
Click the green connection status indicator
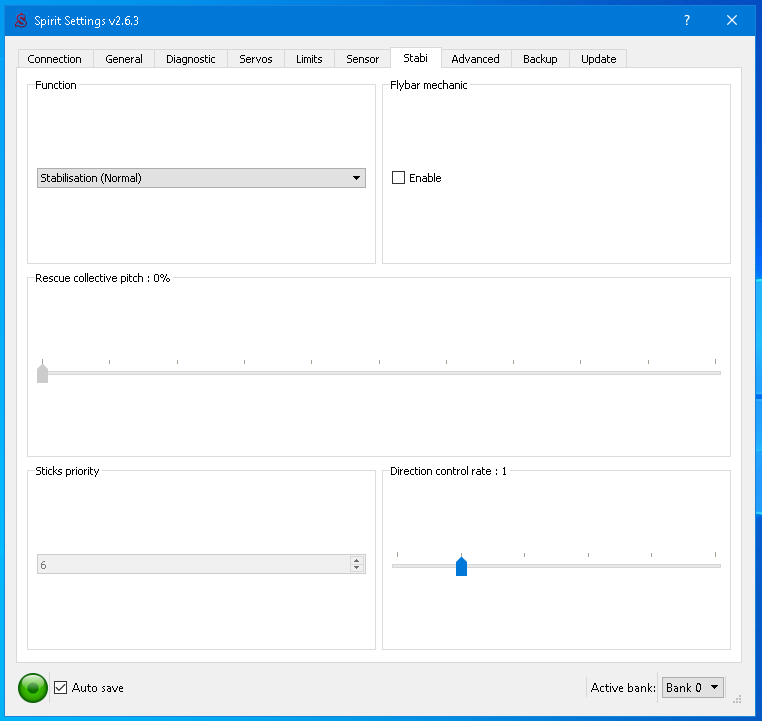tap(33, 688)
